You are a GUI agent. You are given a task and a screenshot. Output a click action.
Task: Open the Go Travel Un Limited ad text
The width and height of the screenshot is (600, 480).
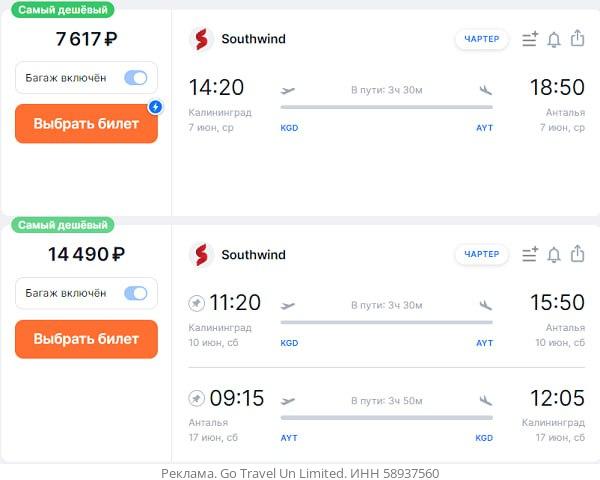(300, 473)
